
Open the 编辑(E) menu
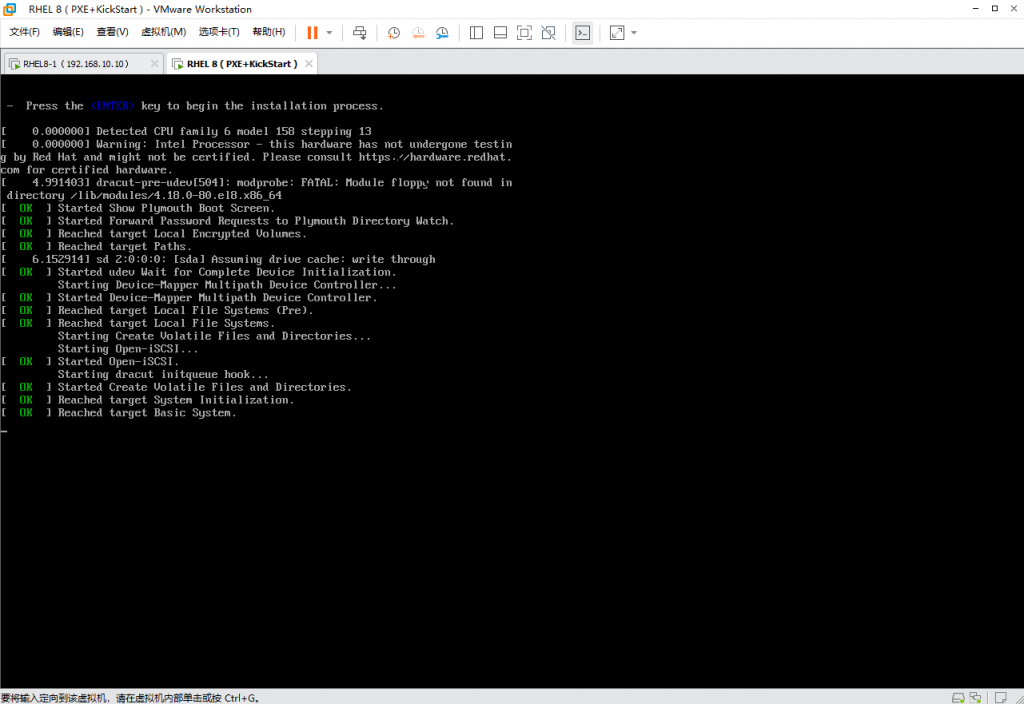click(68, 32)
